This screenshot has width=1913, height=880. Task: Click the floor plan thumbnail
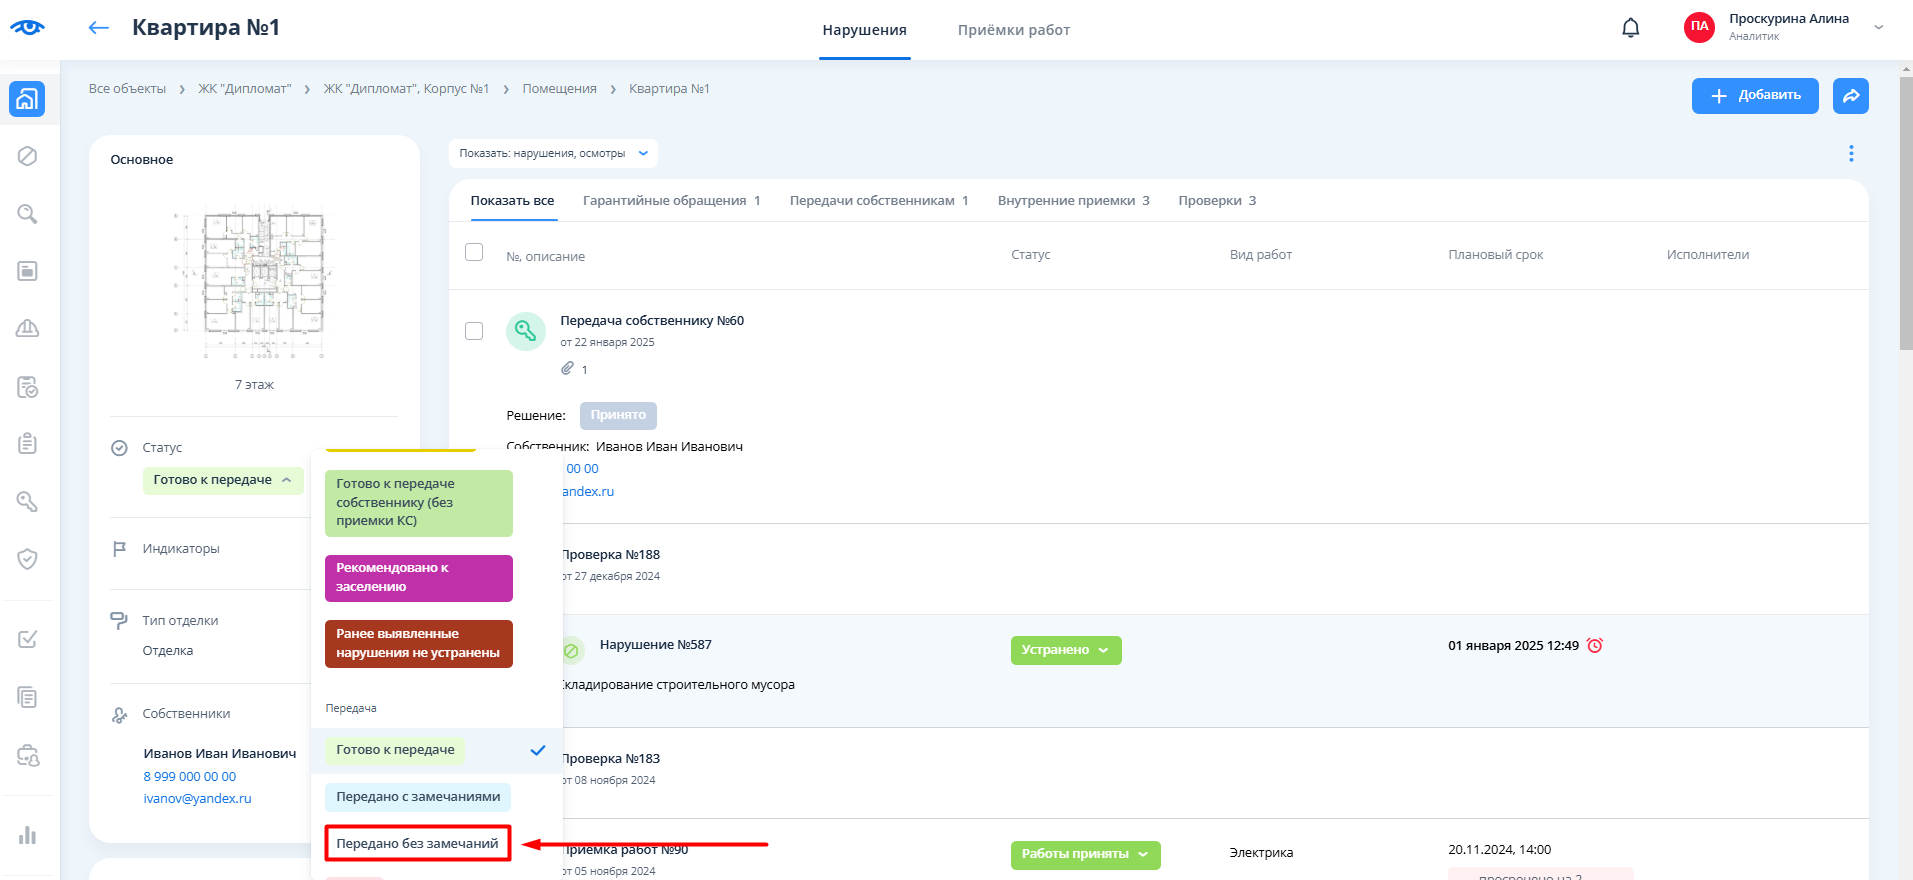tap(254, 285)
